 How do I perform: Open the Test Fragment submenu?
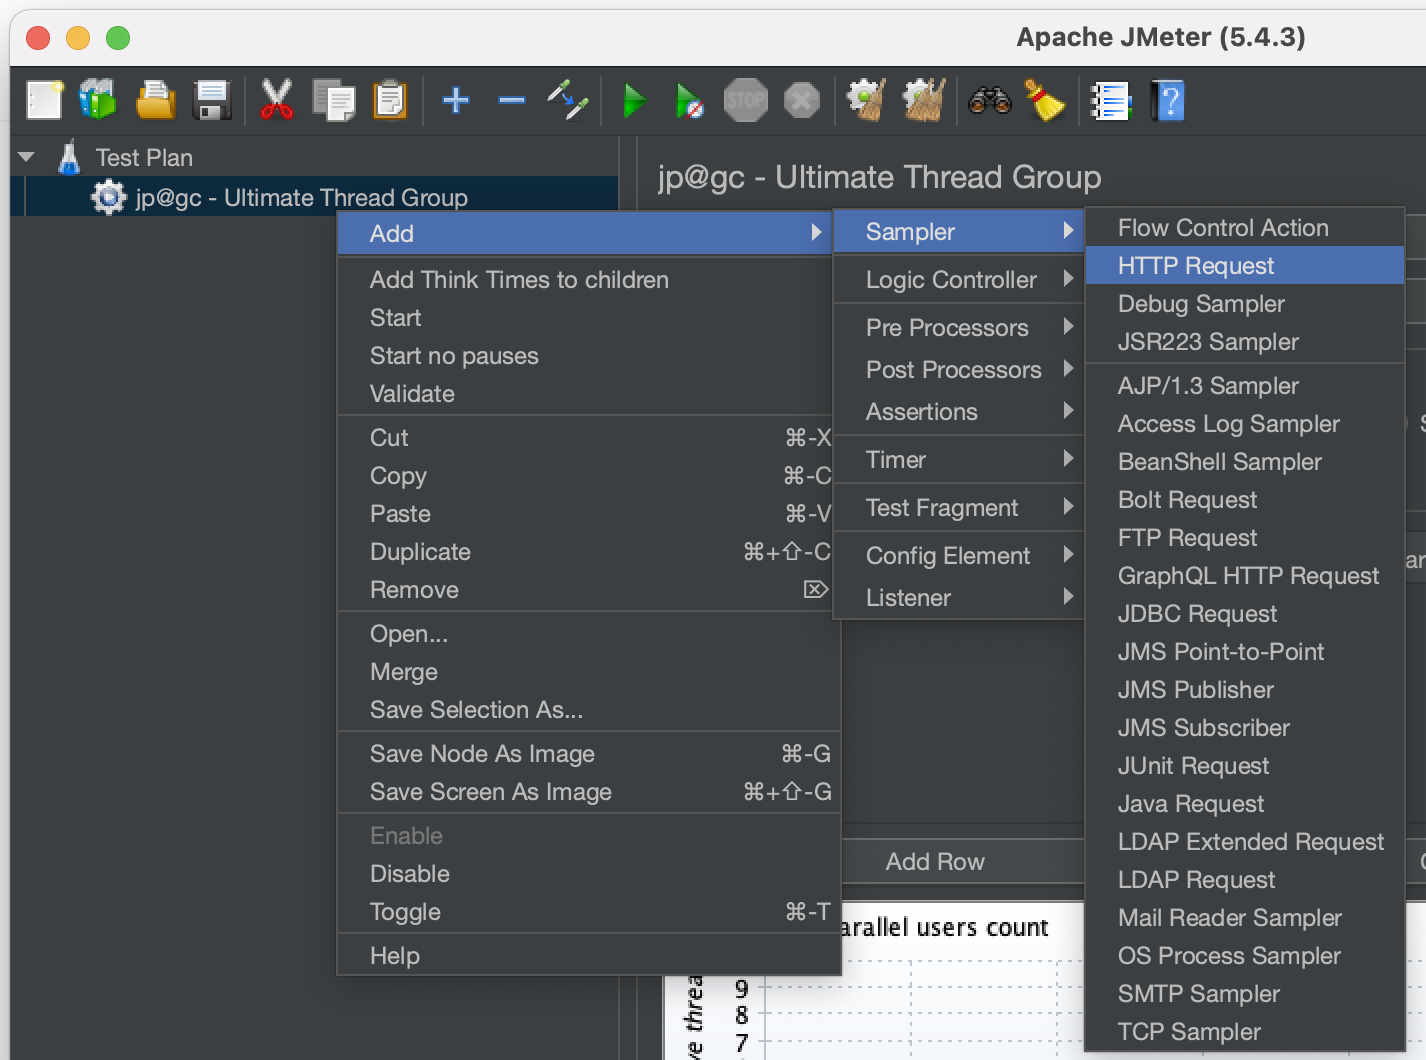pyautogui.click(x=959, y=508)
